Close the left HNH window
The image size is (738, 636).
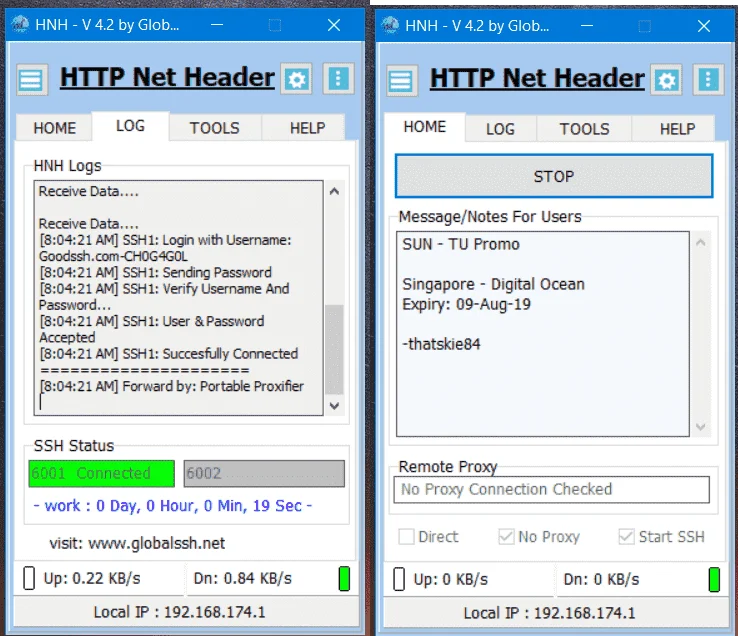tap(334, 24)
